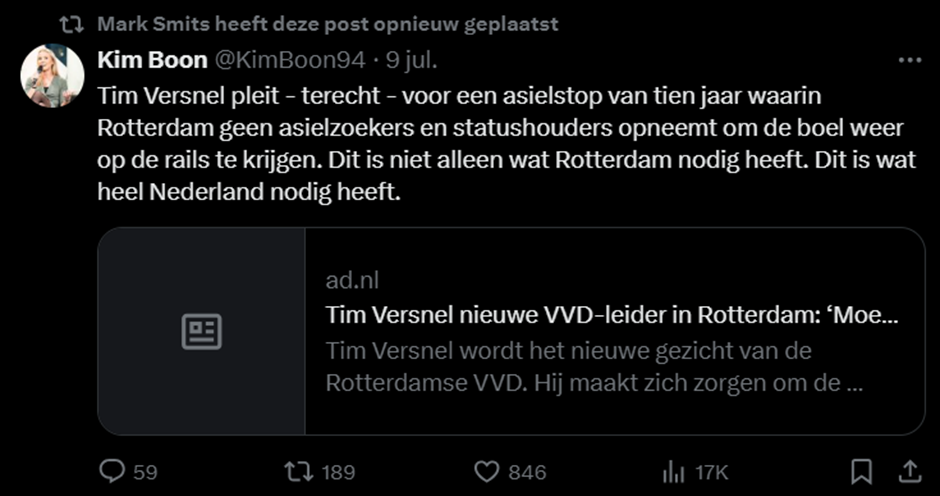Repost the tweet using the retweet icon
This screenshot has width=940, height=496.
click(x=296, y=471)
